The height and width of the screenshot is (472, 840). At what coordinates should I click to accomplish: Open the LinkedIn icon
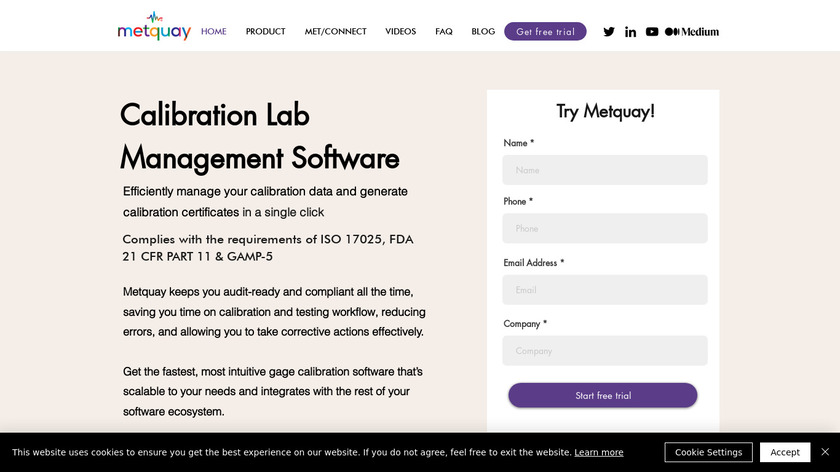630,32
